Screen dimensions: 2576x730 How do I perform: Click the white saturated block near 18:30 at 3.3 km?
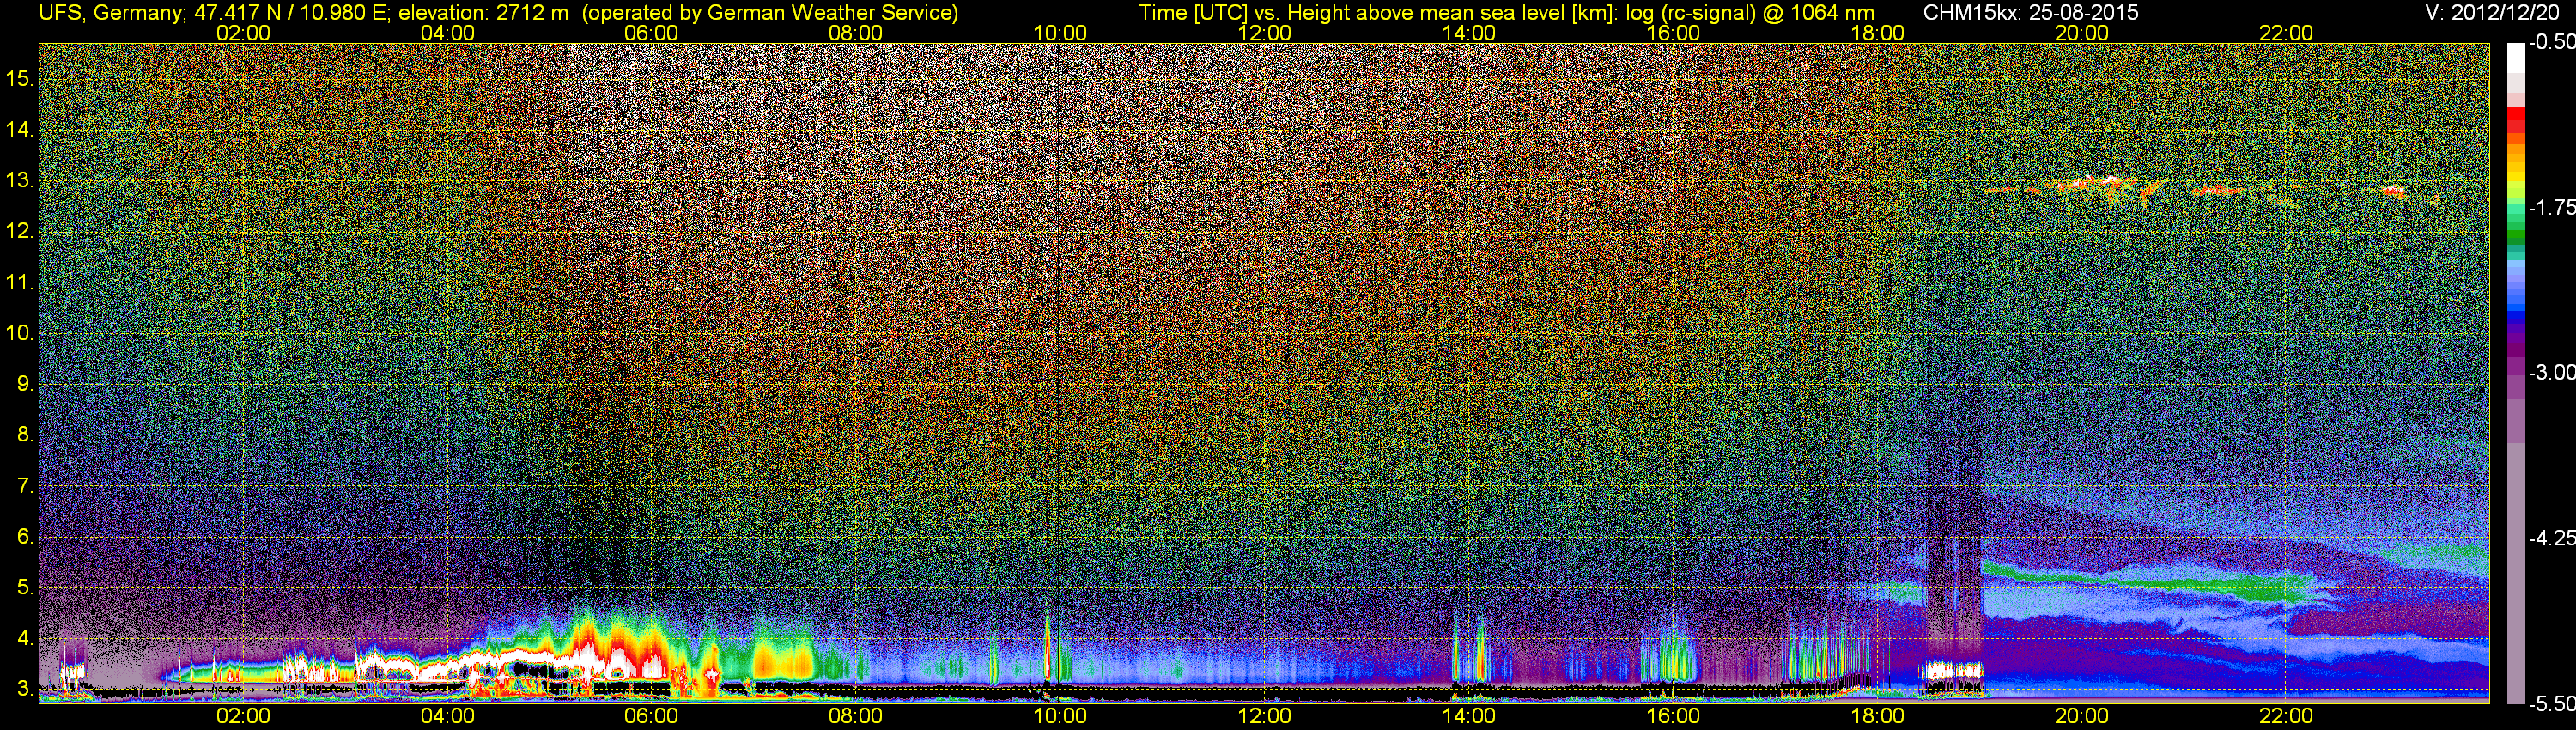click(x=1951, y=670)
